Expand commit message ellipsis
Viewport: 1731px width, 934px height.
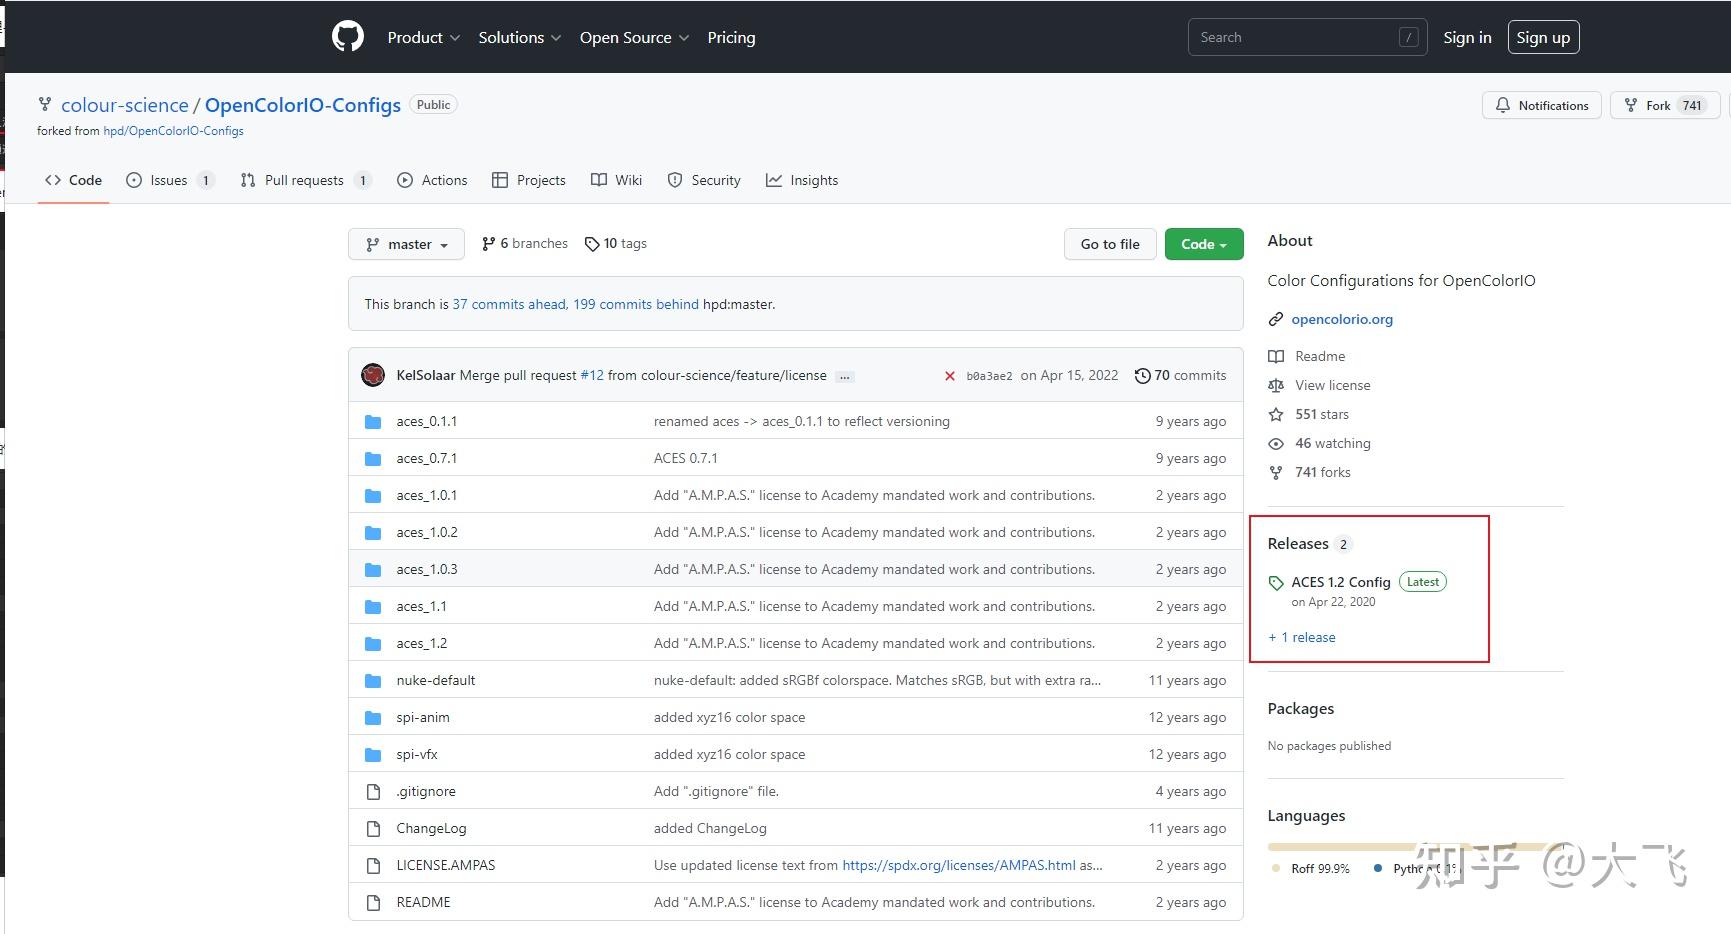845,376
